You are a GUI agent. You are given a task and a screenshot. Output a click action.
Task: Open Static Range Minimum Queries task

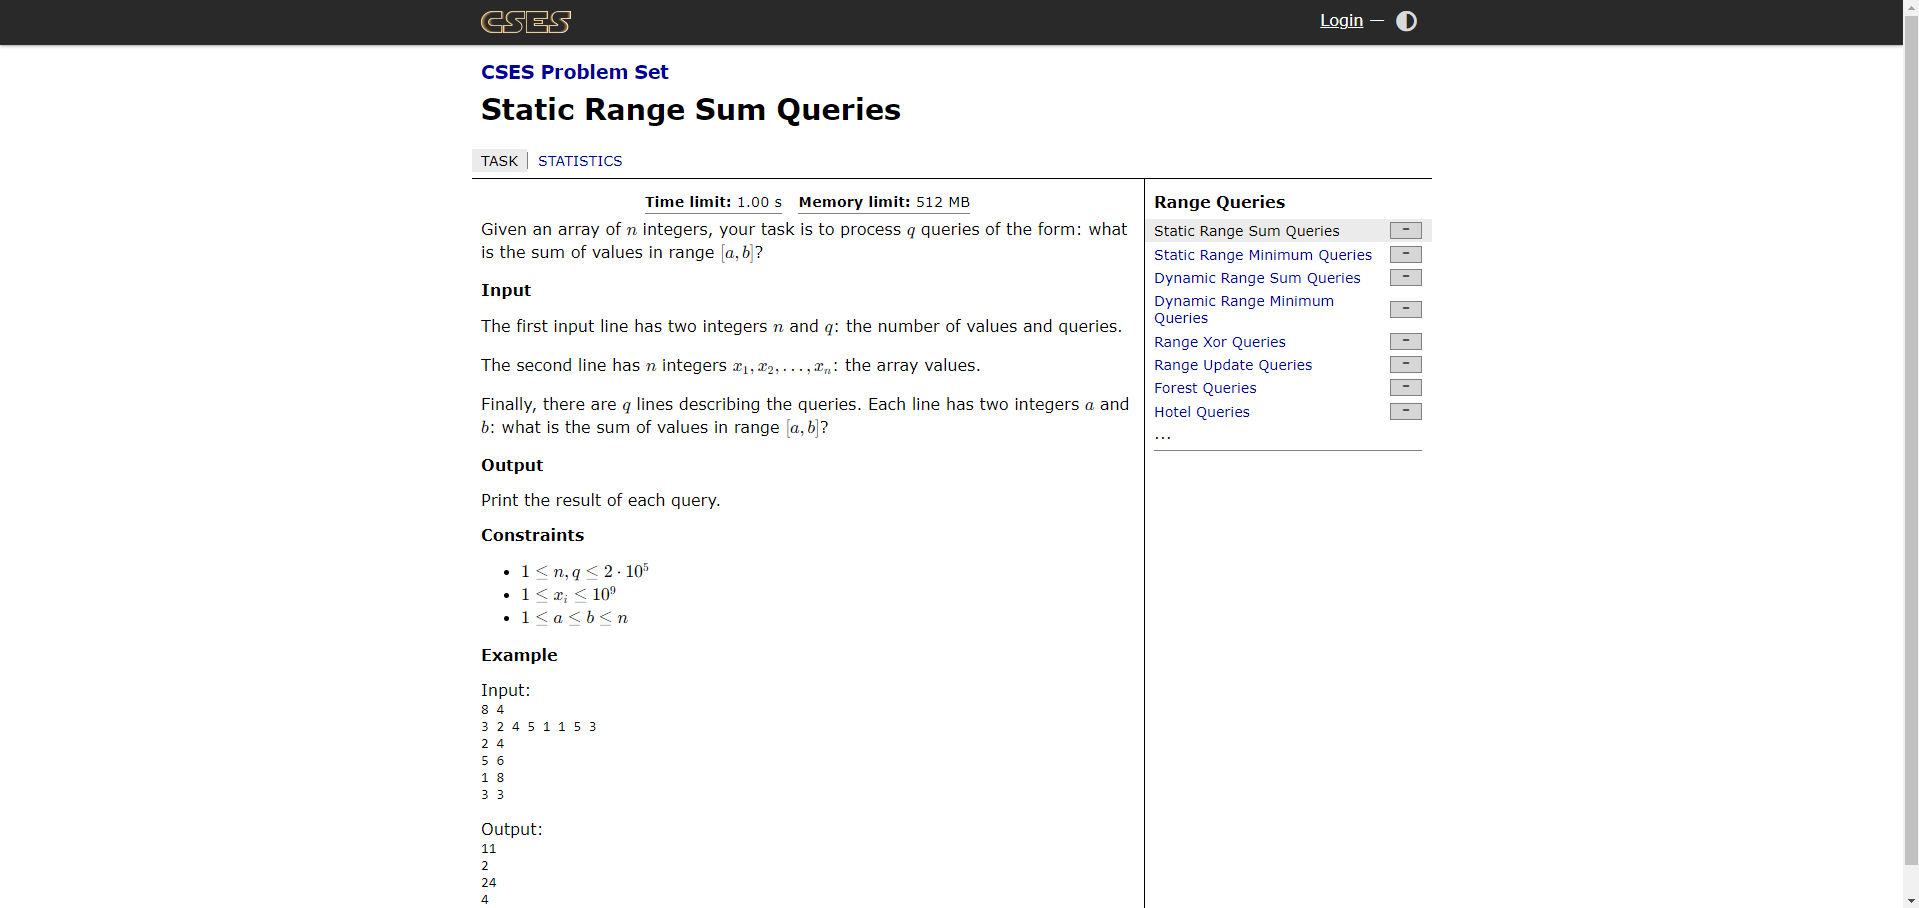tap(1262, 255)
